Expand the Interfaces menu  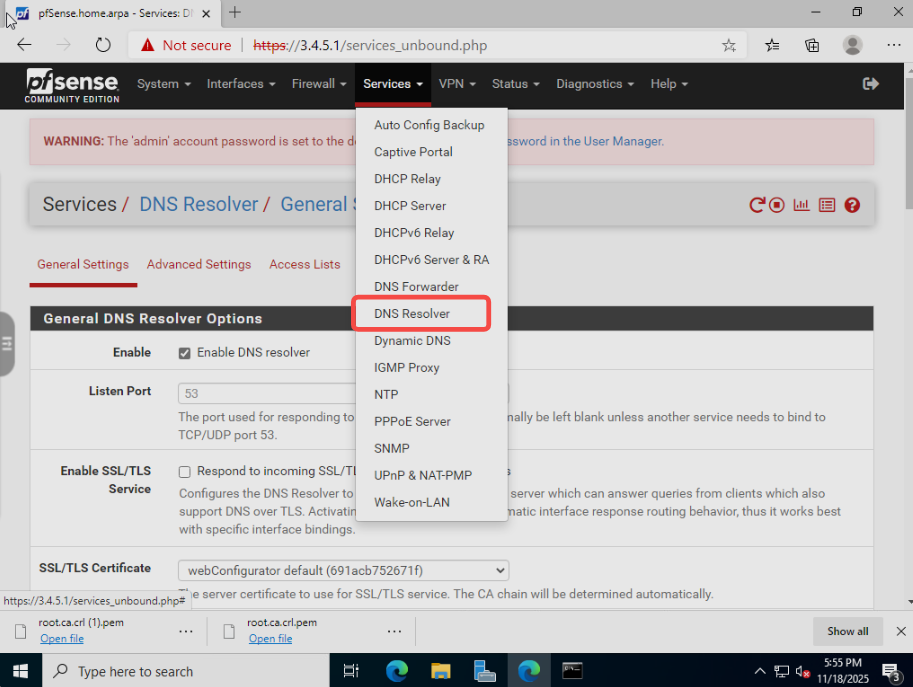240,84
